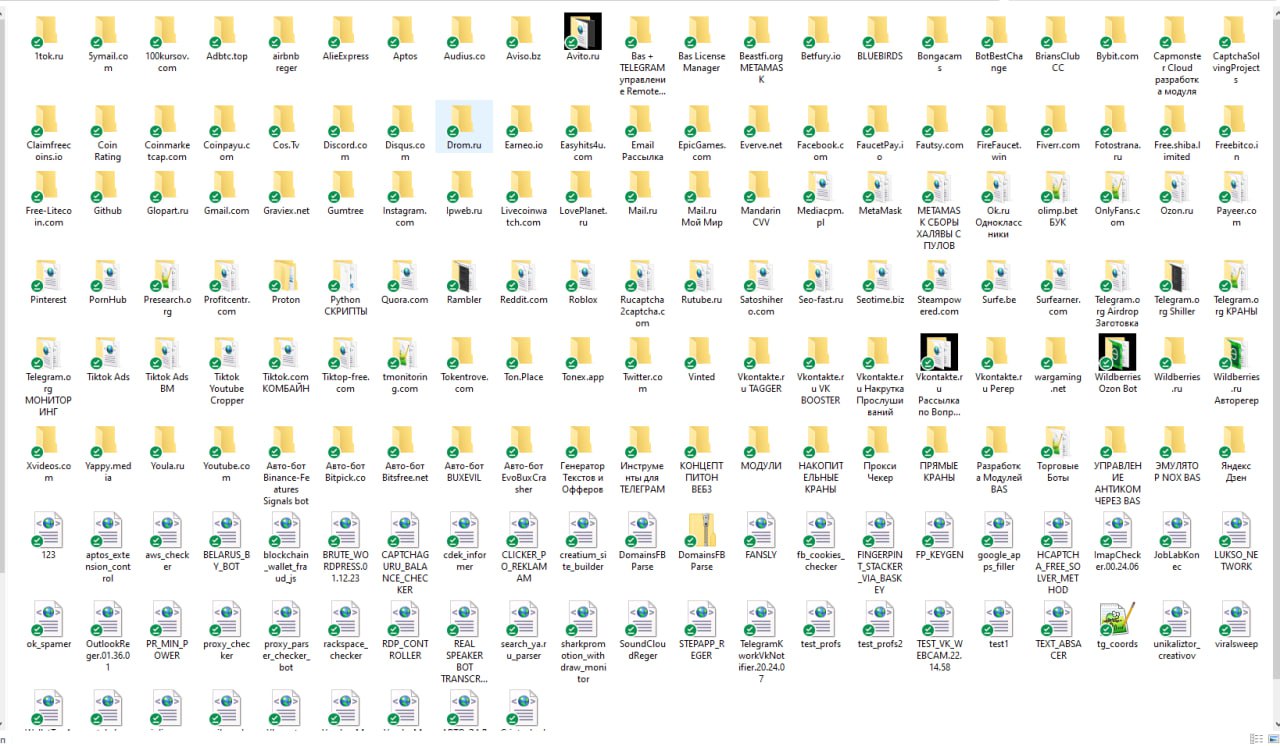Click the Vkontakte.ru TAGGER folder icon
This screenshot has height=747, width=1280.
coord(761,352)
